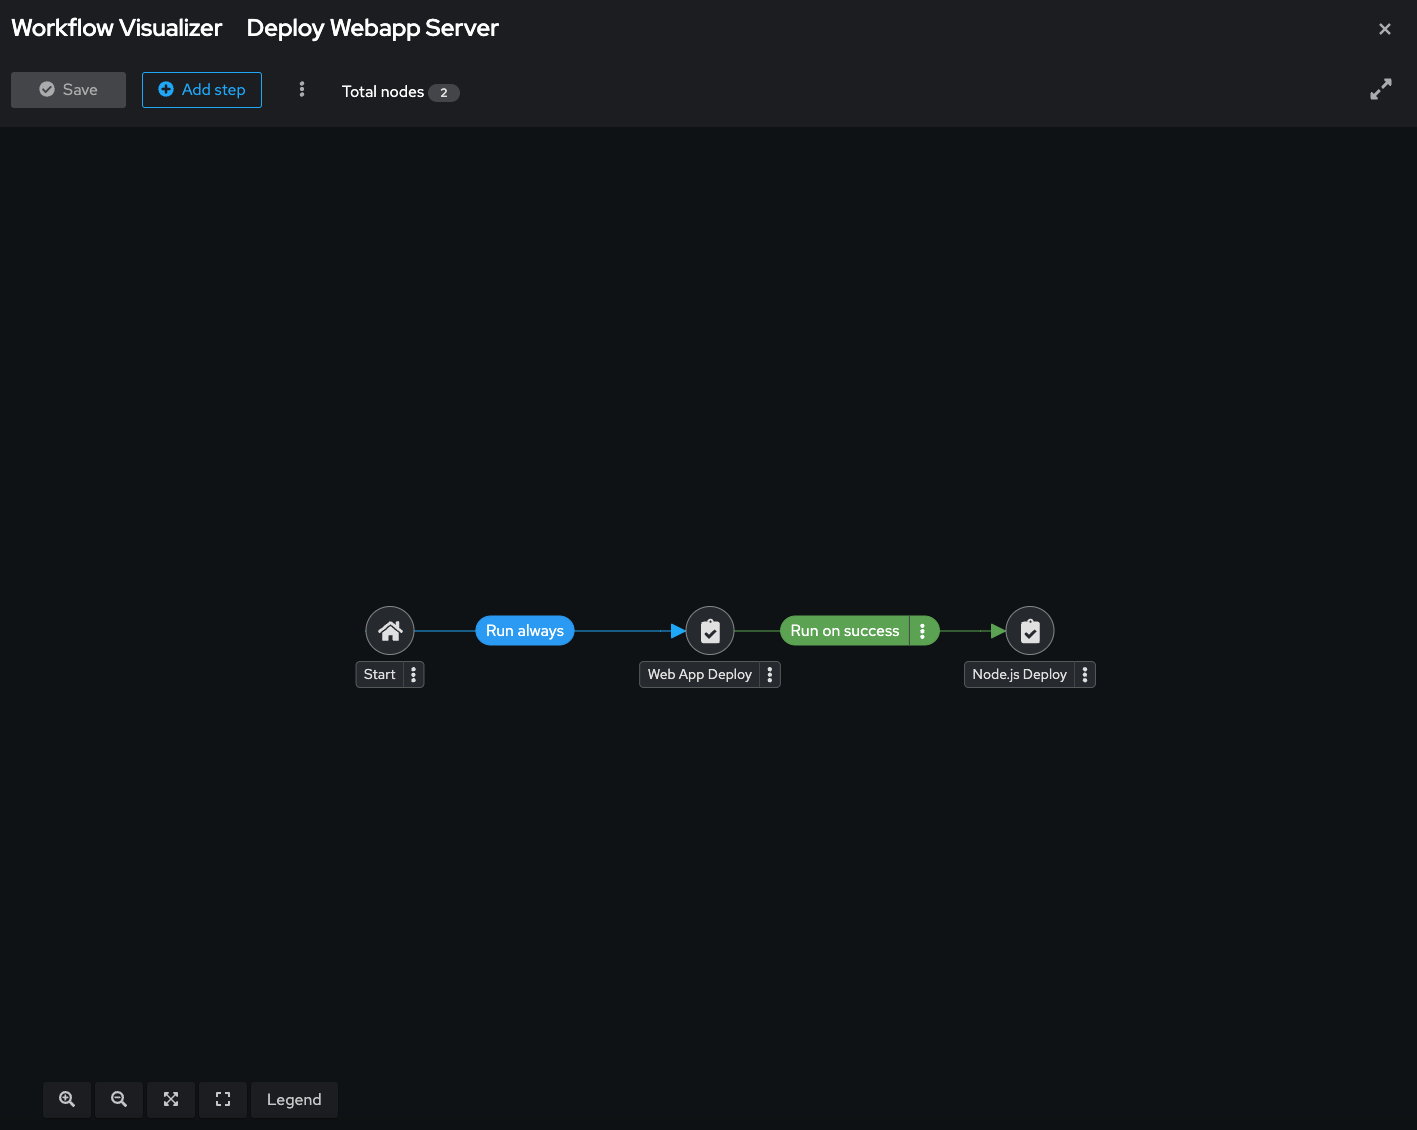This screenshot has height=1130, width=1417.
Task: Zoom out of the workflow canvas
Action: (x=119, y=1099)
